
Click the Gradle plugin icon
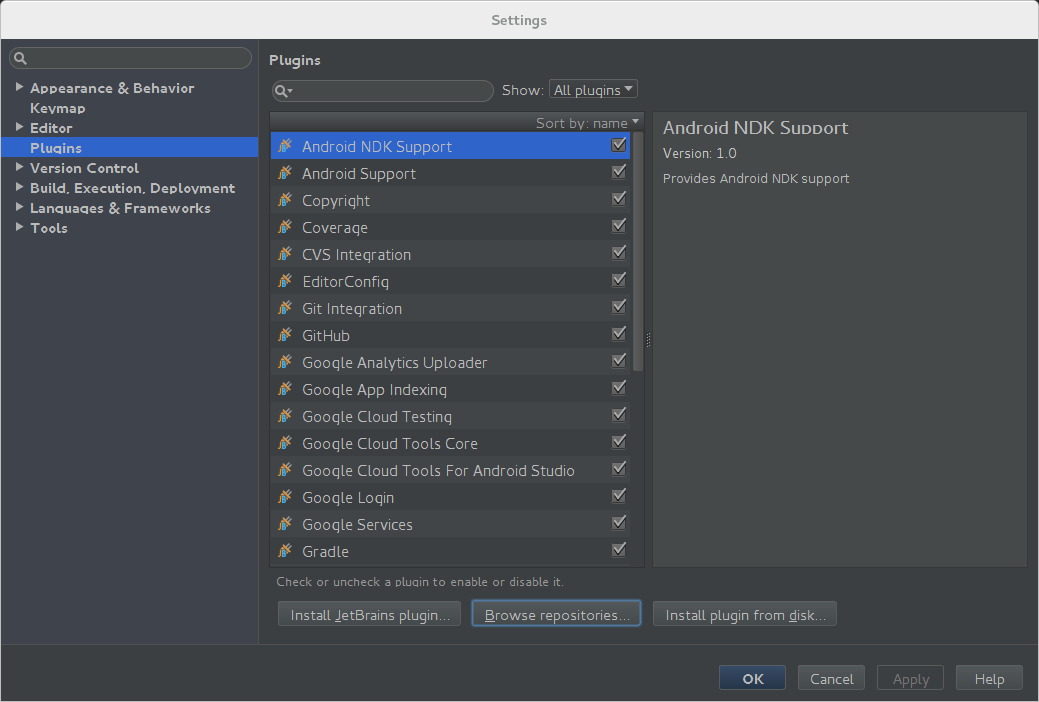(x=285, y=551)
